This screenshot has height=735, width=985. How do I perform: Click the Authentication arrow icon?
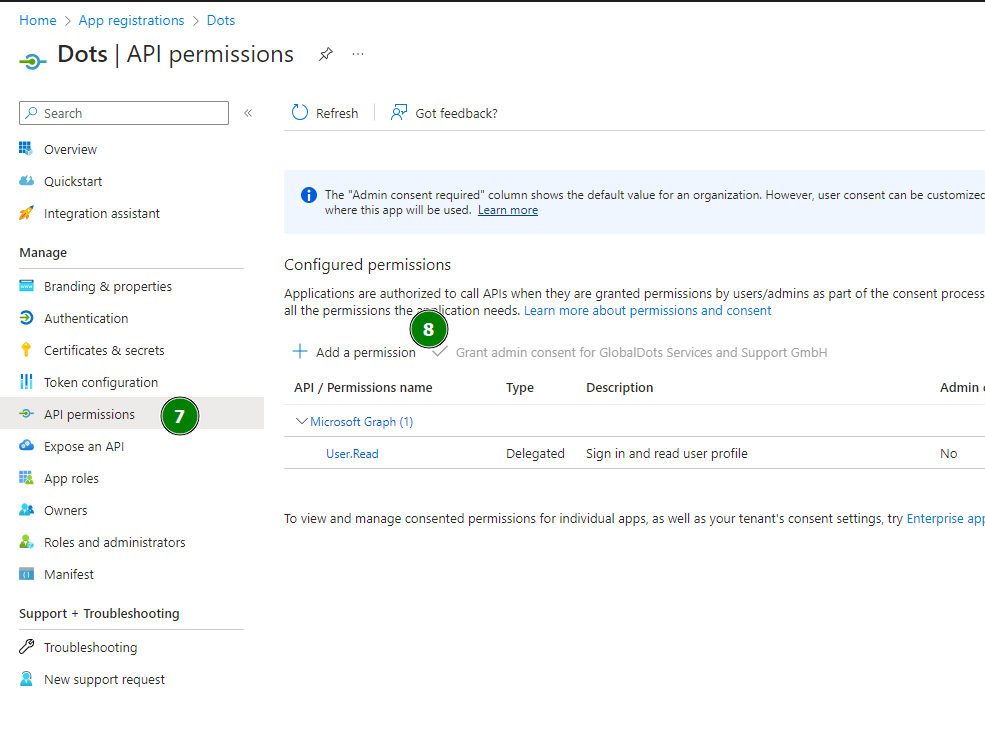click(26, 318)
